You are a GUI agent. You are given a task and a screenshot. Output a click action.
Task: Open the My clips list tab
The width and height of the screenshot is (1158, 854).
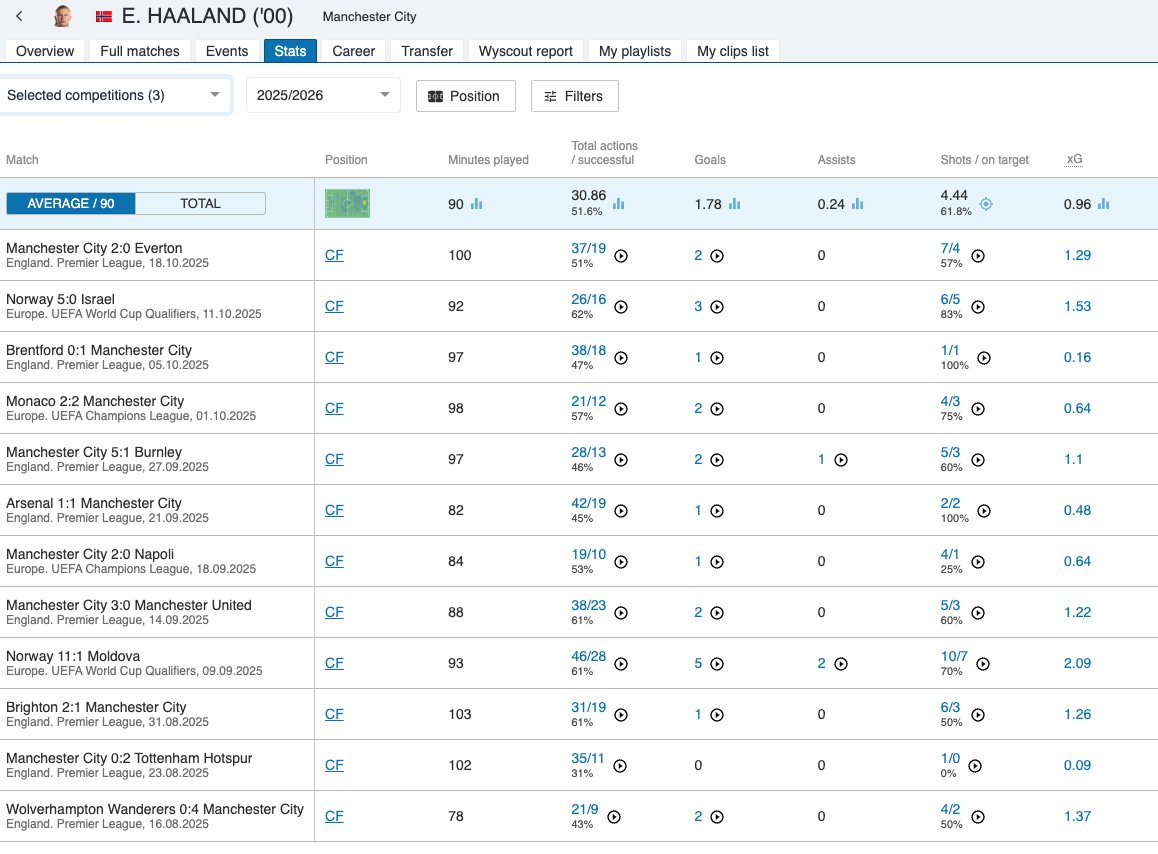[733, 51]
